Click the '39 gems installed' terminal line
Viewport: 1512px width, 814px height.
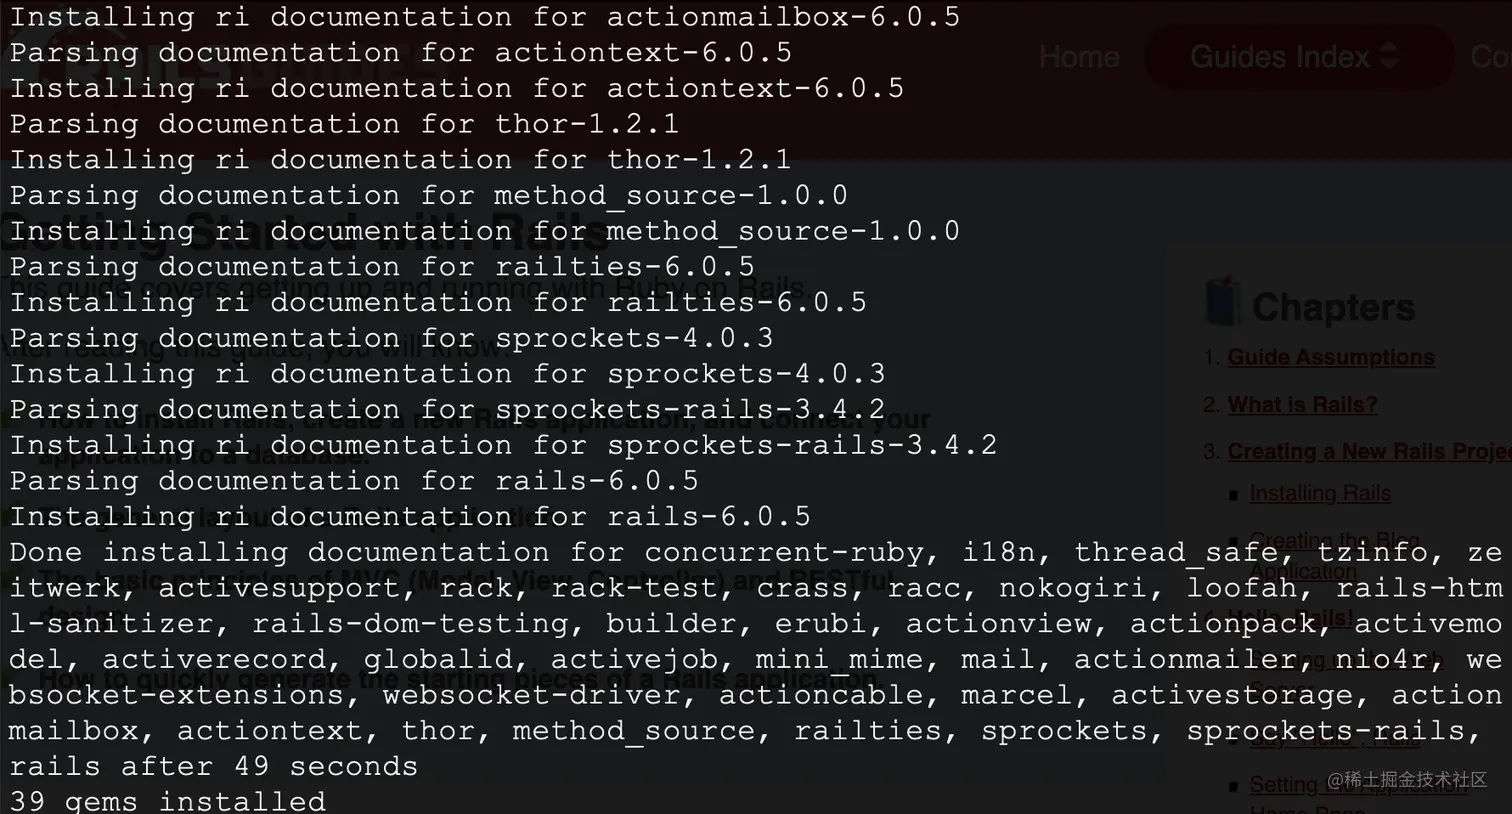pos(167,801)
